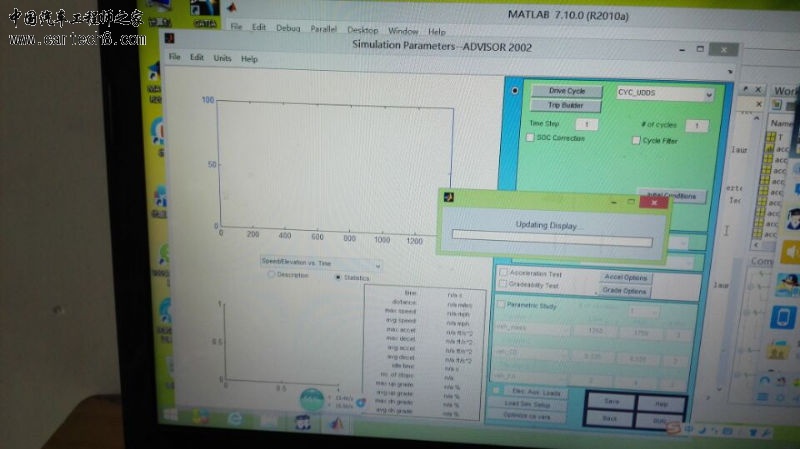This screenshot has height=449, width=800.
Task: Open the veh_FA variable dropdown
Action: pos(528,377)
